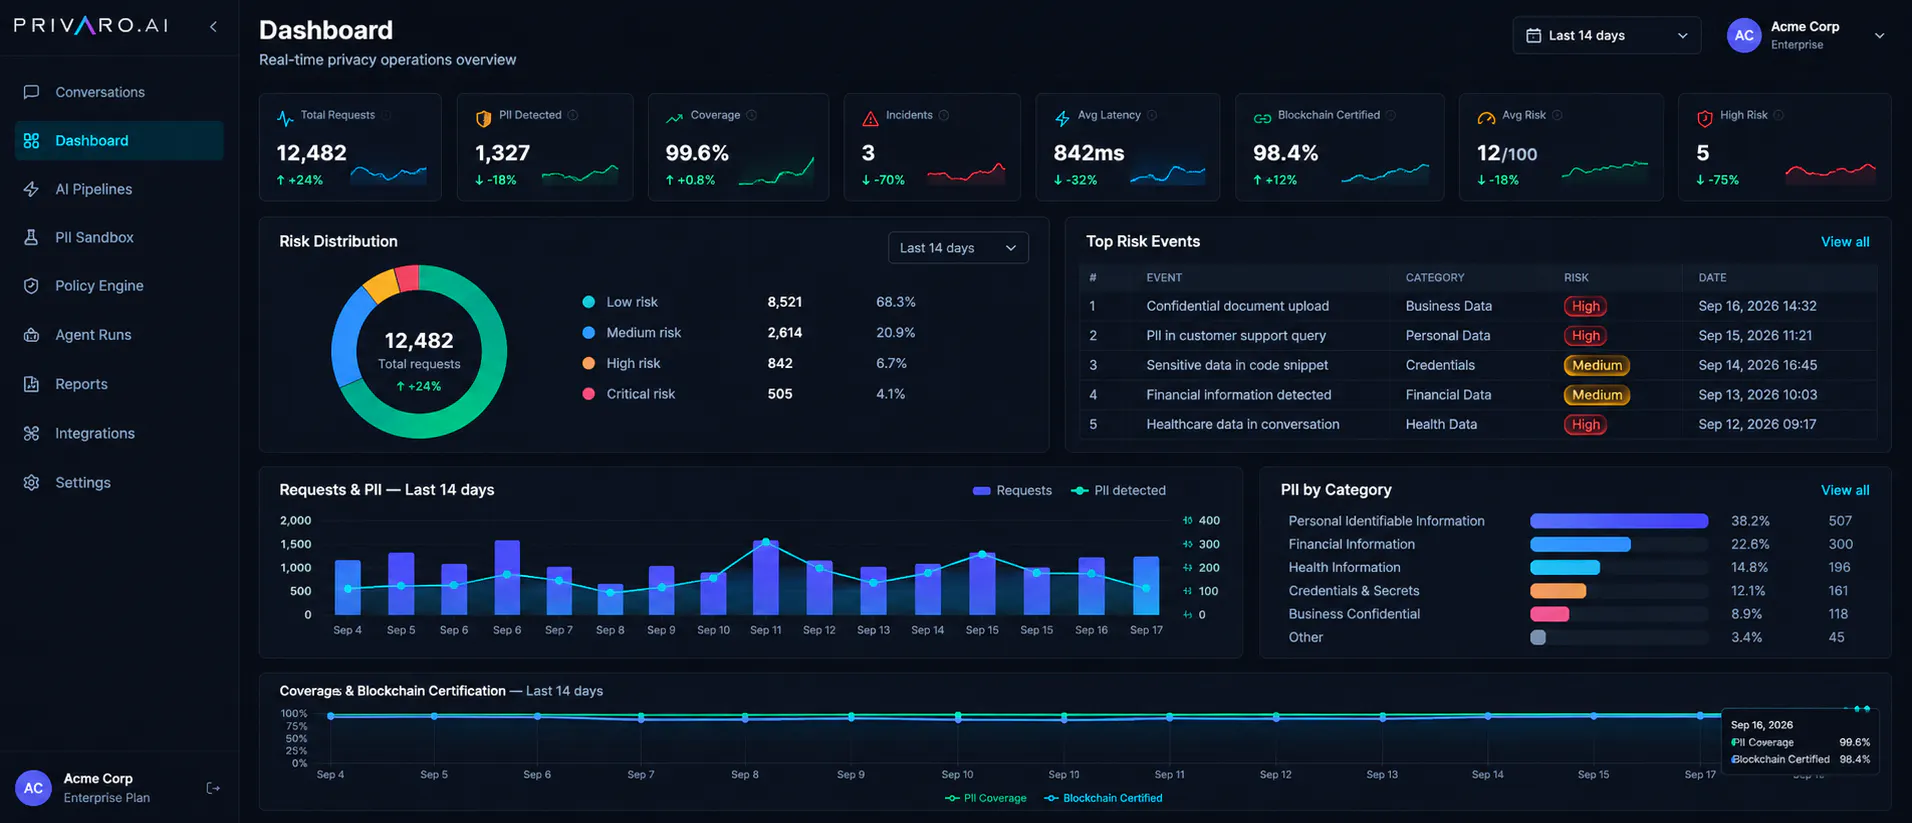Toggle Blockchain Certified series in bottom legend
Screen dimensions: 1912x823
coord(1103,798)
